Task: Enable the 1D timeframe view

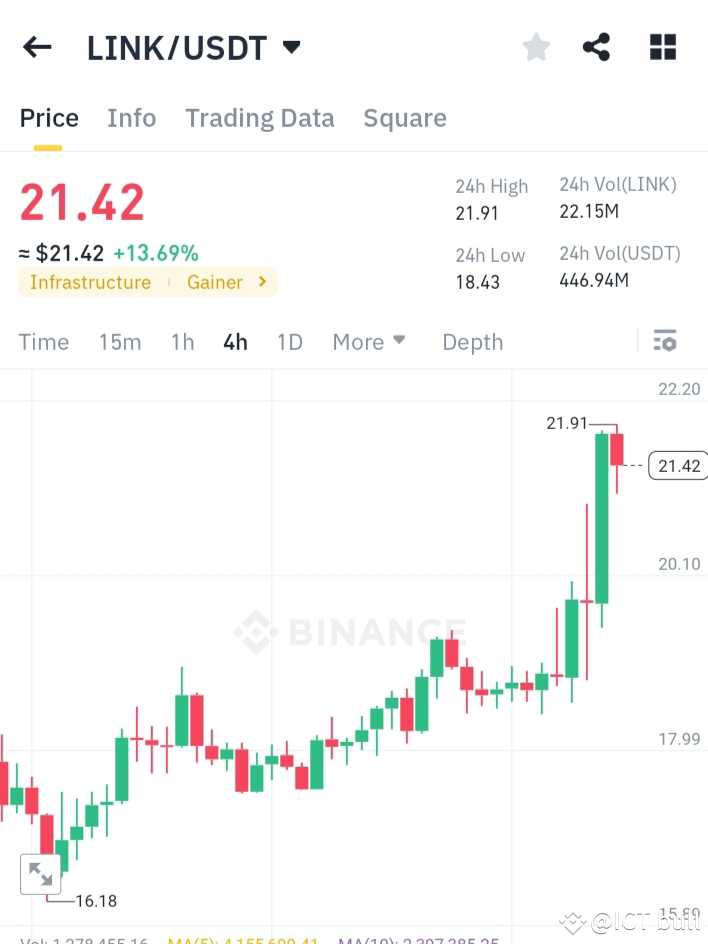Action: pos(289,341)
